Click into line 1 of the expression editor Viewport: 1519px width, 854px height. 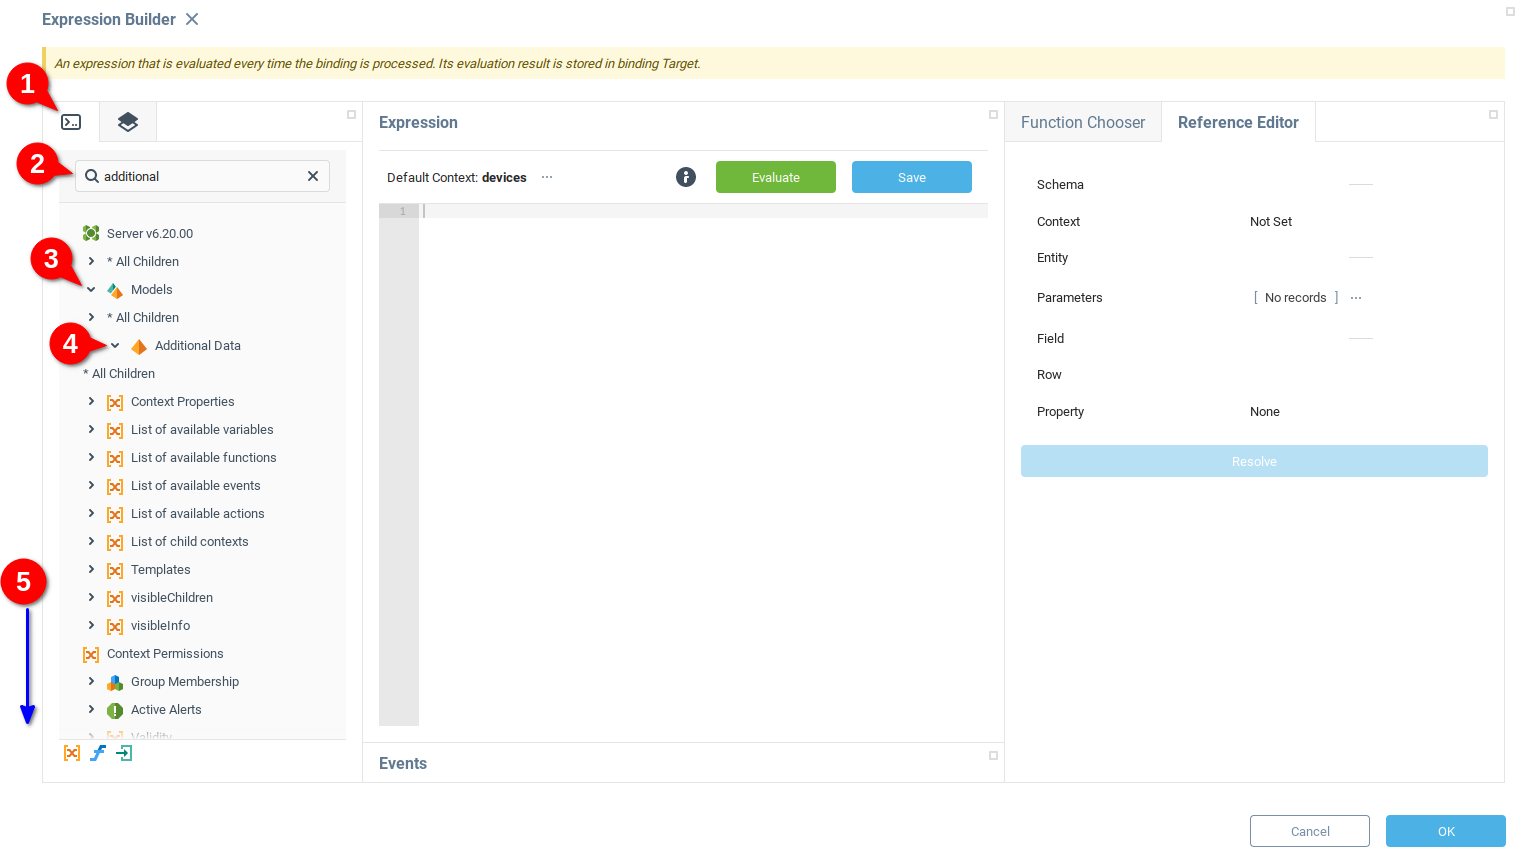coord(703,211)
